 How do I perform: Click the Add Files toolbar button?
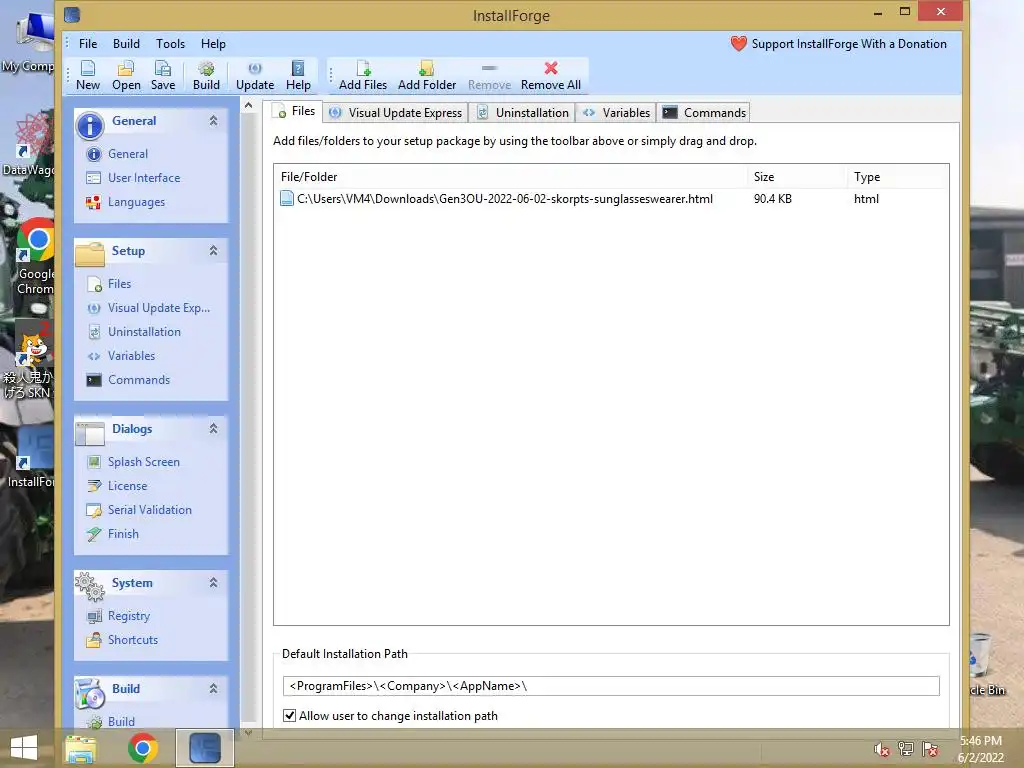[x=362, y=76]
